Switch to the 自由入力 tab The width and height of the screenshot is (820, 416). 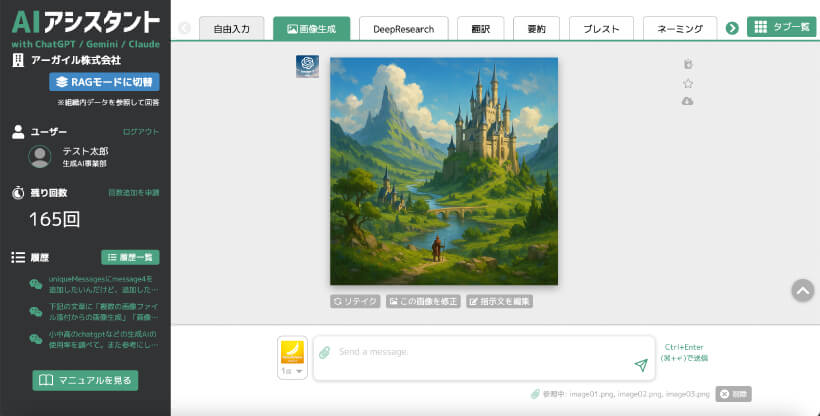pos(232,29)
